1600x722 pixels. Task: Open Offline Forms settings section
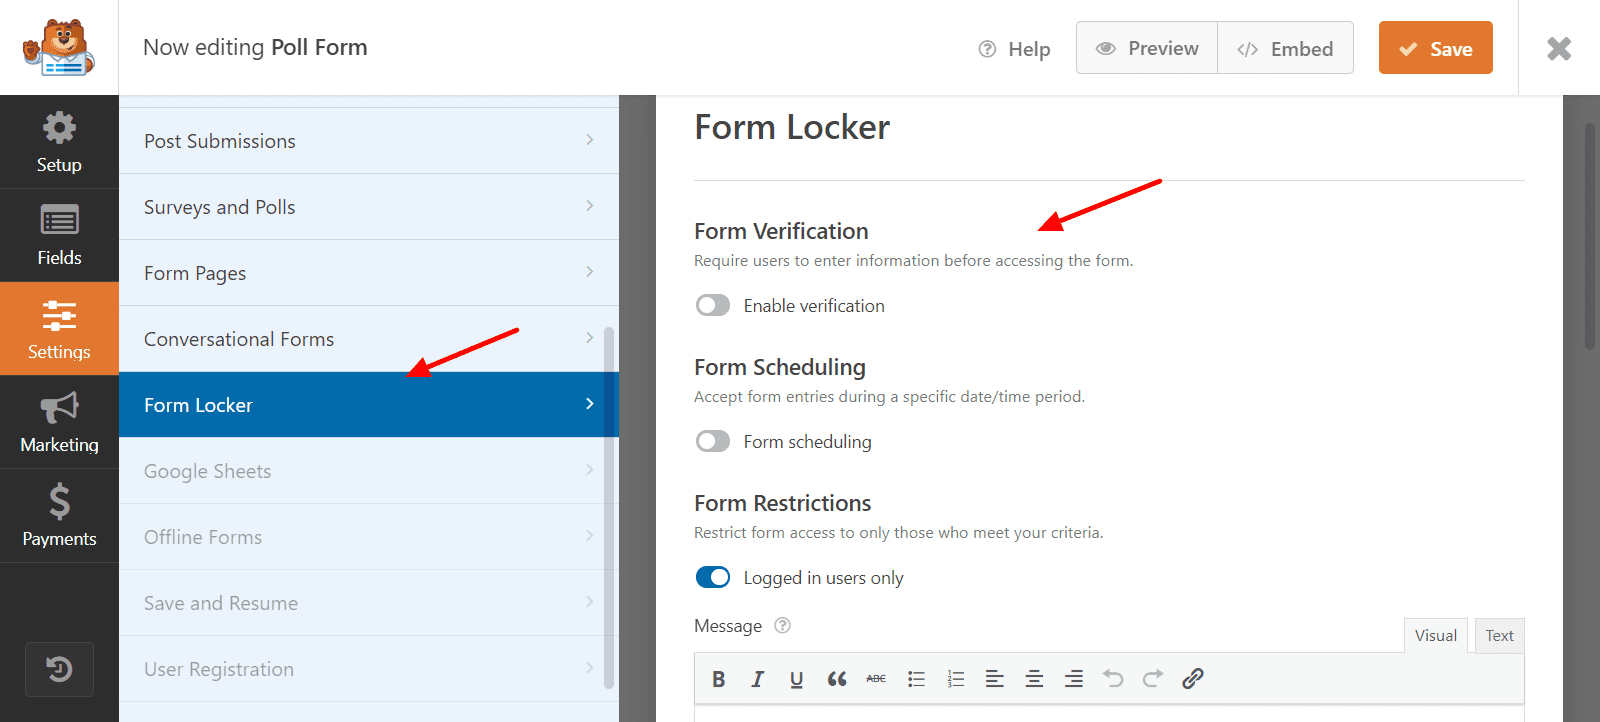(369, 537)
